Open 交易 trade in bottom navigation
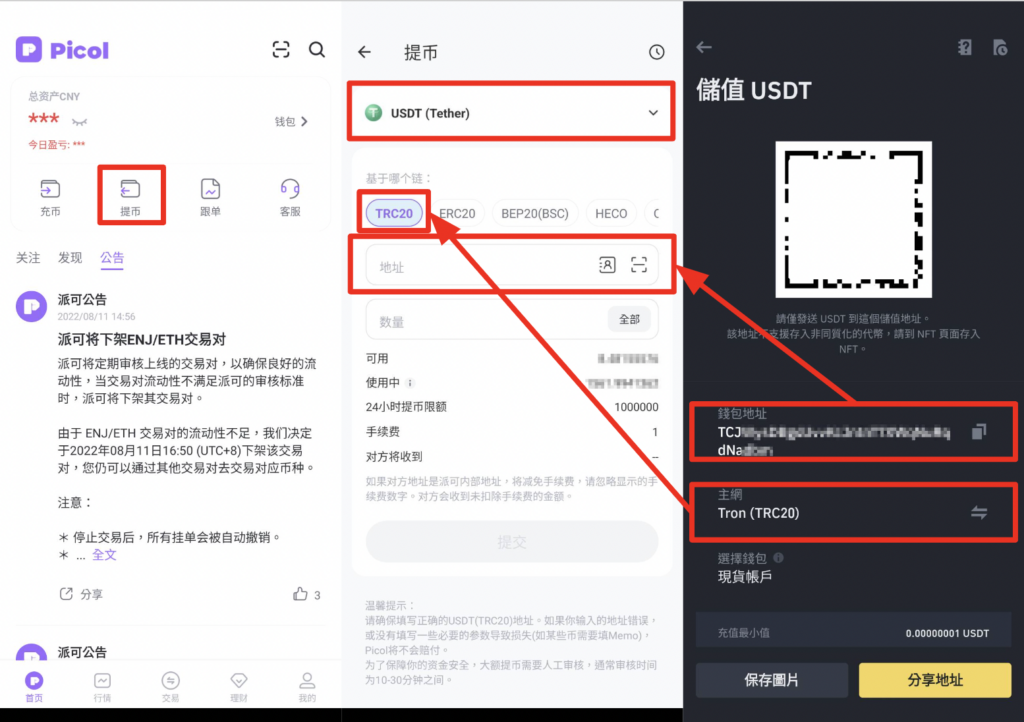Viewport: 1024px width, 722px height. (170, 687)
